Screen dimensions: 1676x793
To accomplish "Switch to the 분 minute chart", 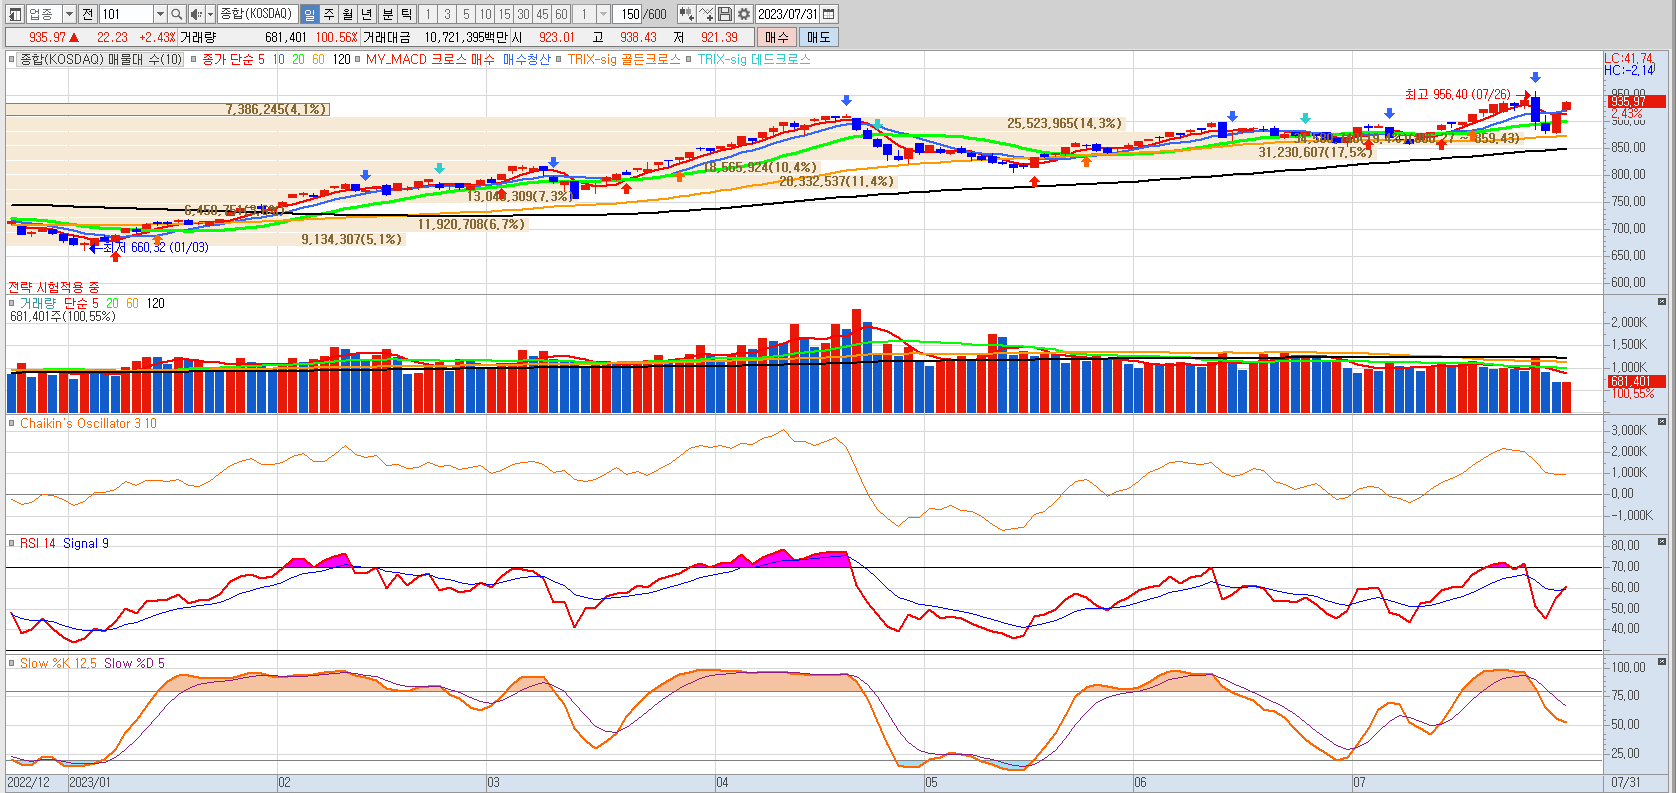I will 388,14.
